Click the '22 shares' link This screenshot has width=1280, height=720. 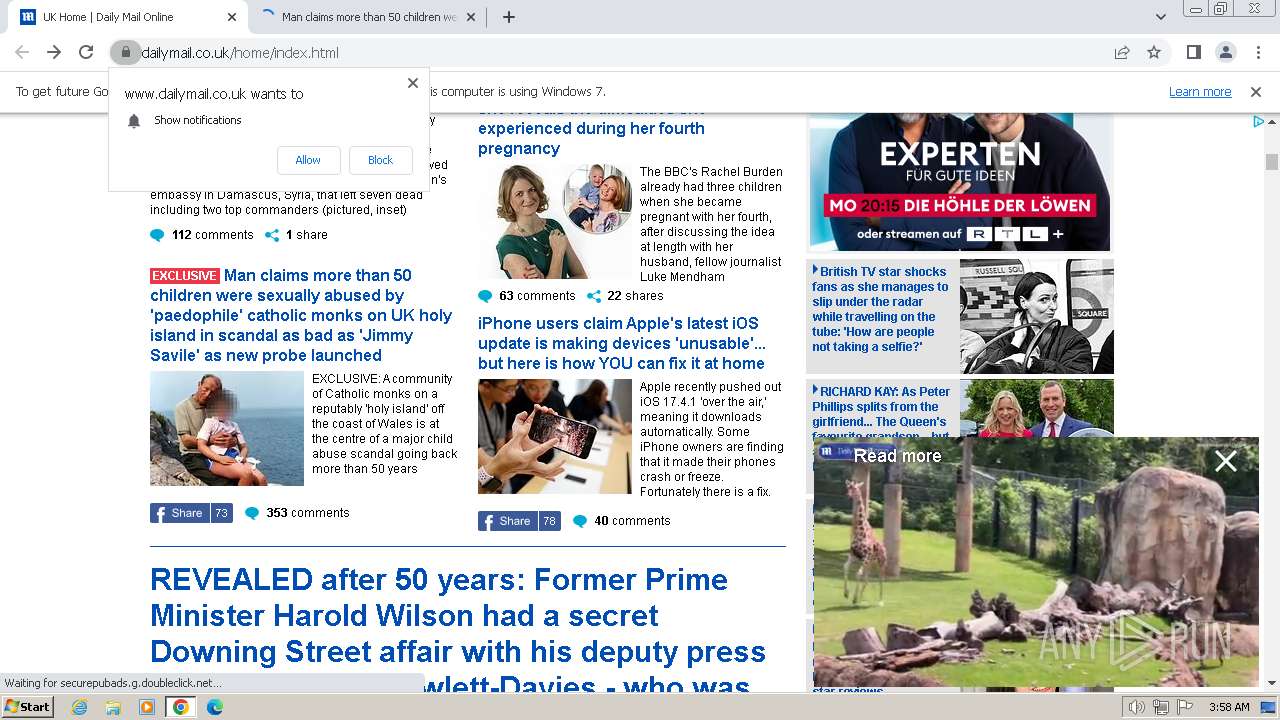625,296
